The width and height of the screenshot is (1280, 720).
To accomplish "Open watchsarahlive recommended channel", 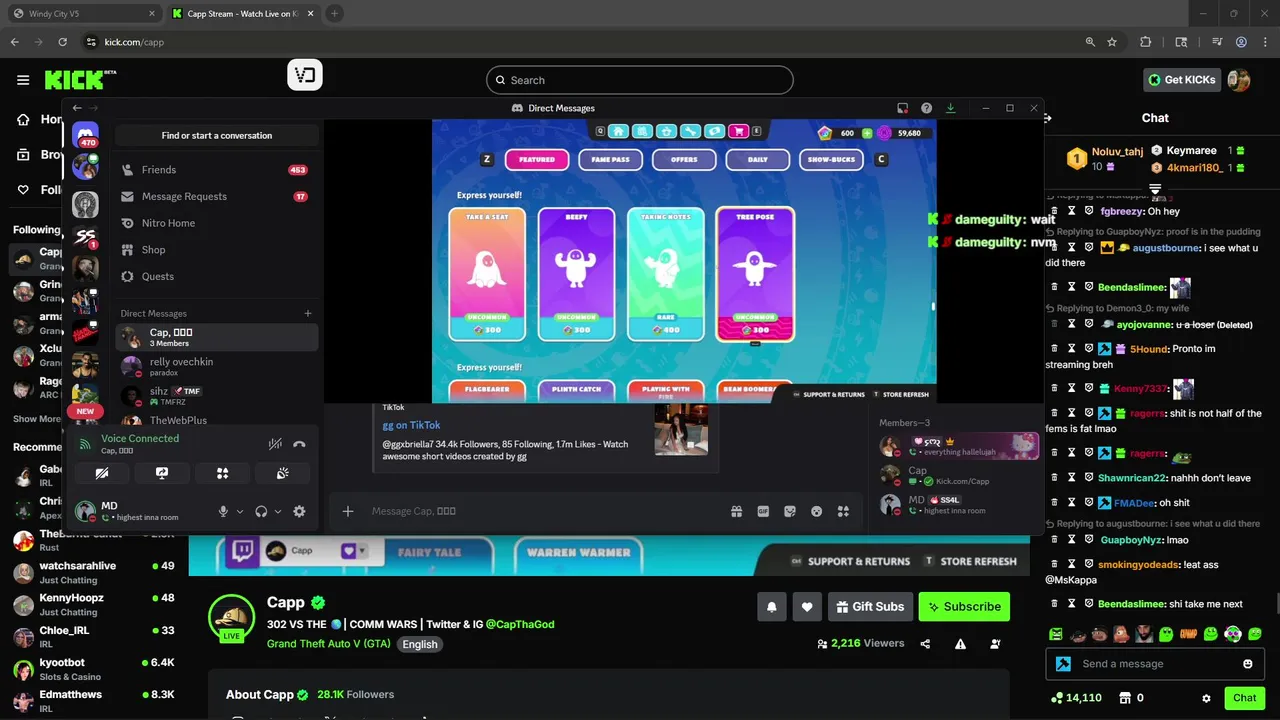I will coord(94,572).
